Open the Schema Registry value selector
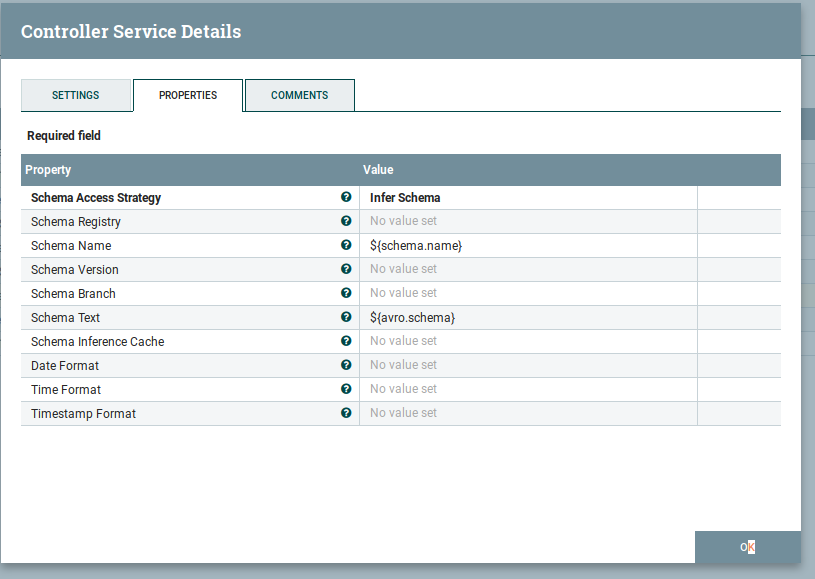815x579 pixels. click(x=527, y=222)
